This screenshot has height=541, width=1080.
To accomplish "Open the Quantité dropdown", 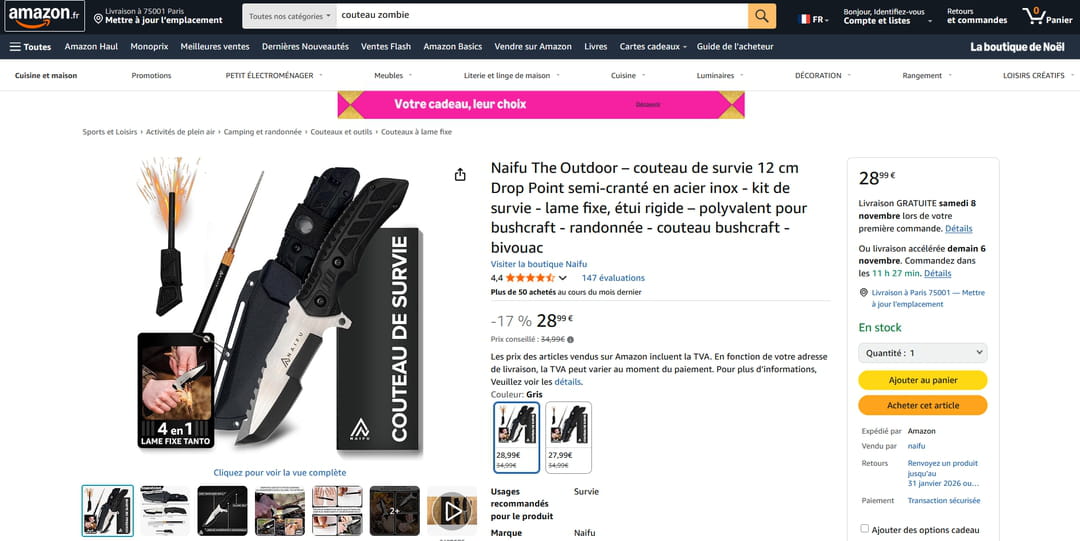I will click(922, 353).
